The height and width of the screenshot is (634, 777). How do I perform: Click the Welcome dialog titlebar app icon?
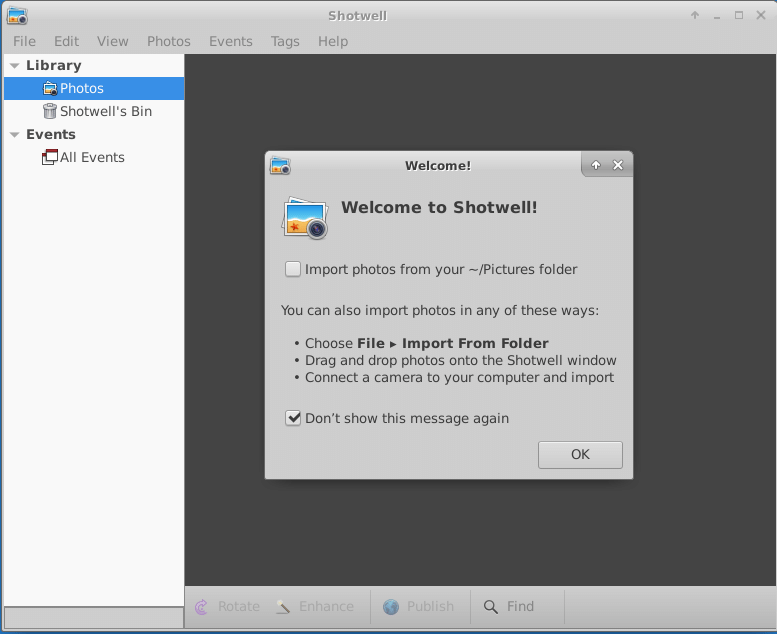pos(280,166)
